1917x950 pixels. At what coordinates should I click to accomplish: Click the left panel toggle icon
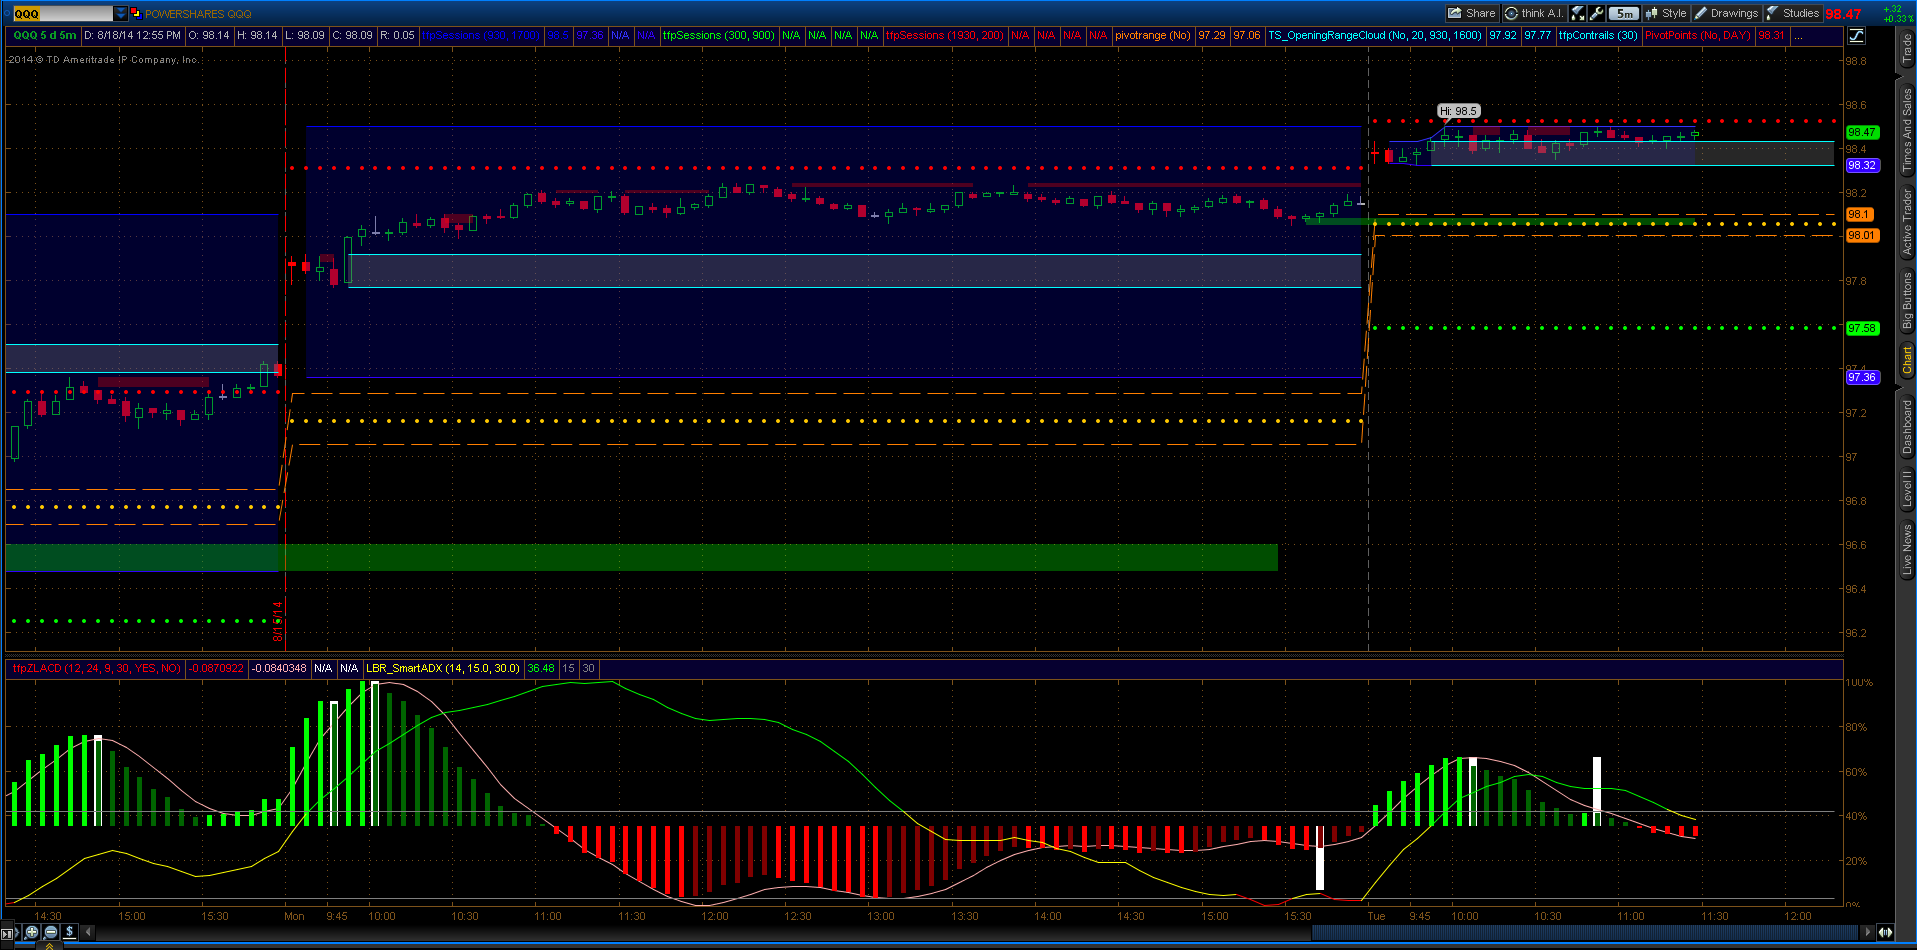tap(8, 932)
